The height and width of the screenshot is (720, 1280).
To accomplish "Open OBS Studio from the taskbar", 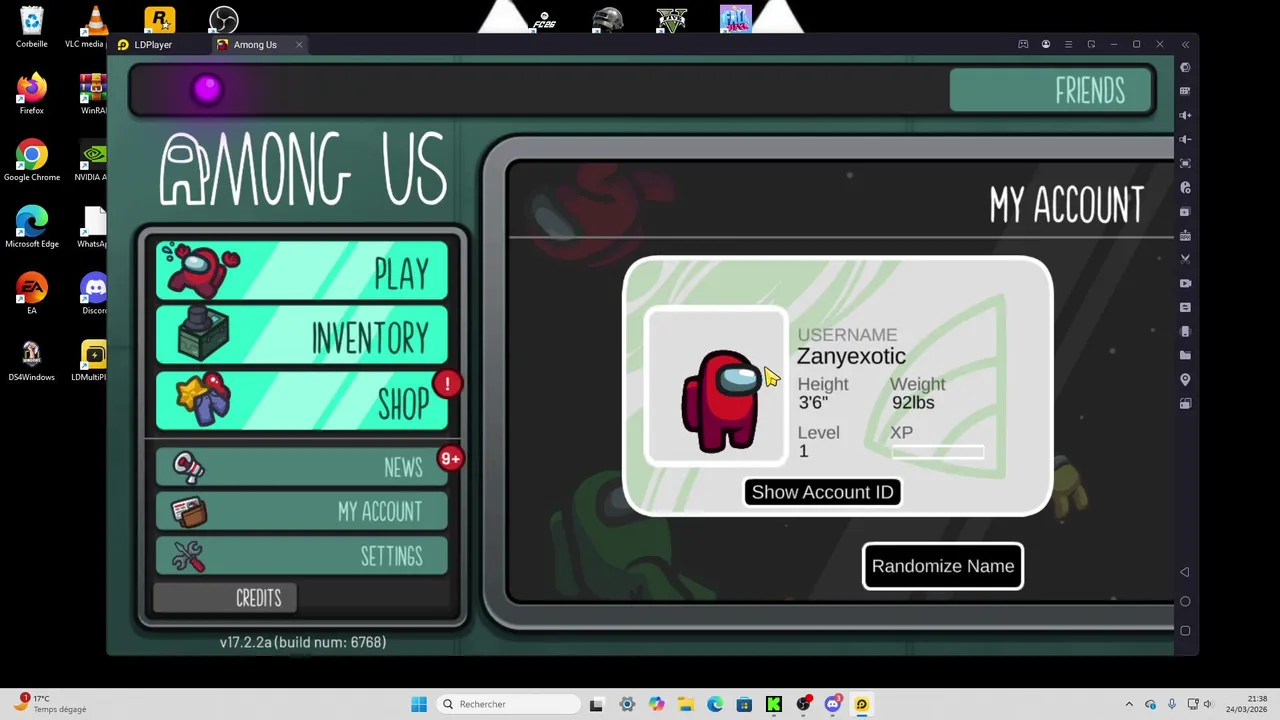I will (803, 704).
